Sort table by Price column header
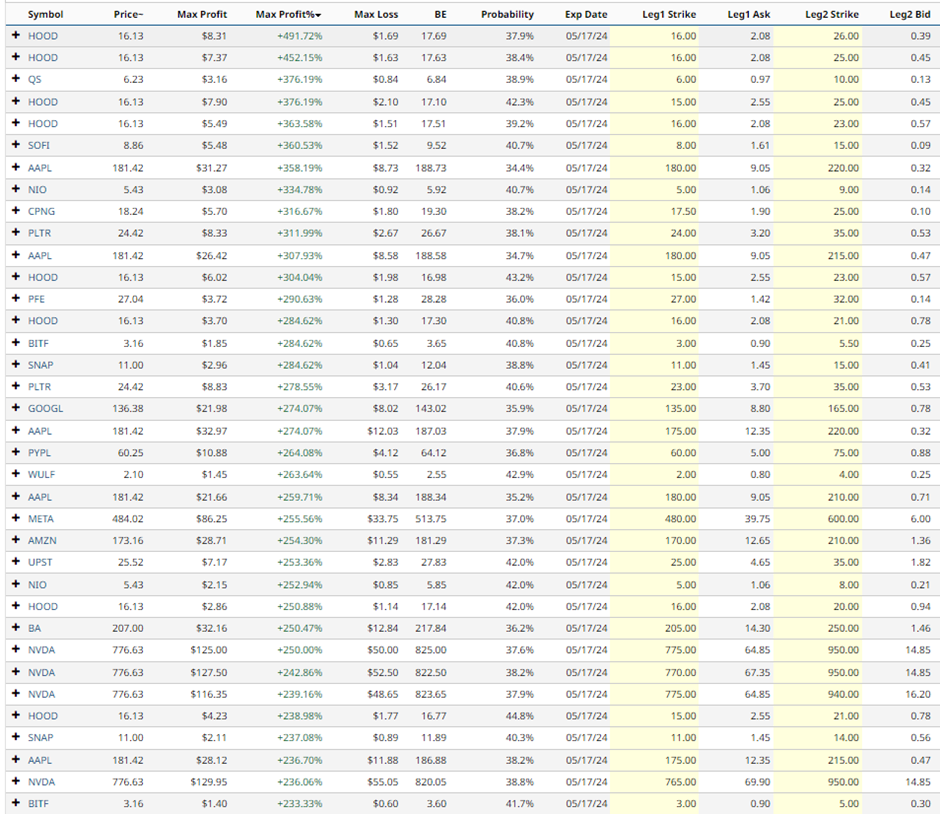The image size is (940, 814). [x=128, y=15]
